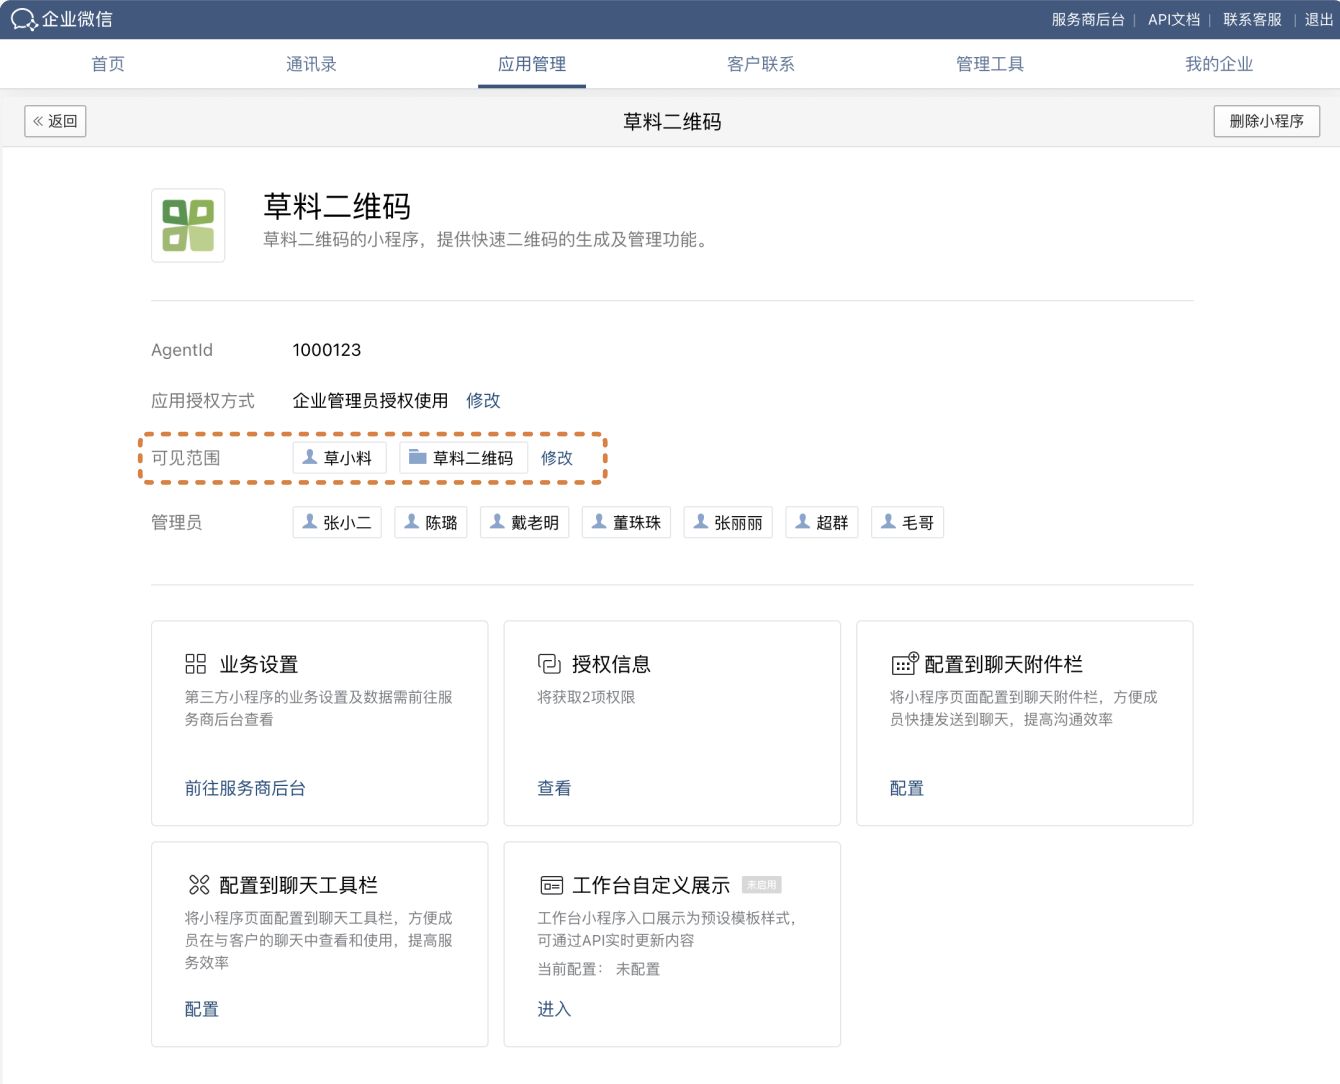Open the 管理工具 tab
This screenshot has height=1084, width=1340.
pyautogui.click(x=990, y=64)
